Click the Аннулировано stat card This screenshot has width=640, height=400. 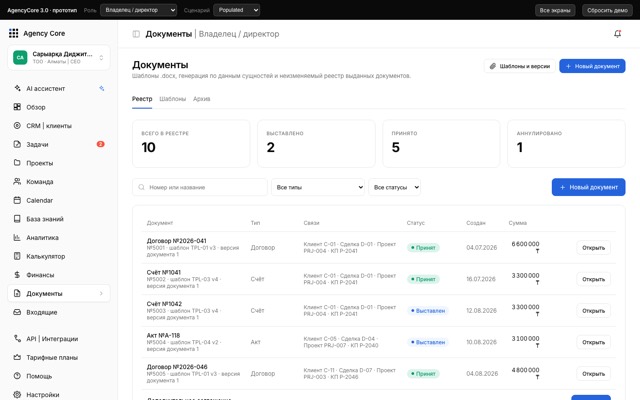(567, 143)
